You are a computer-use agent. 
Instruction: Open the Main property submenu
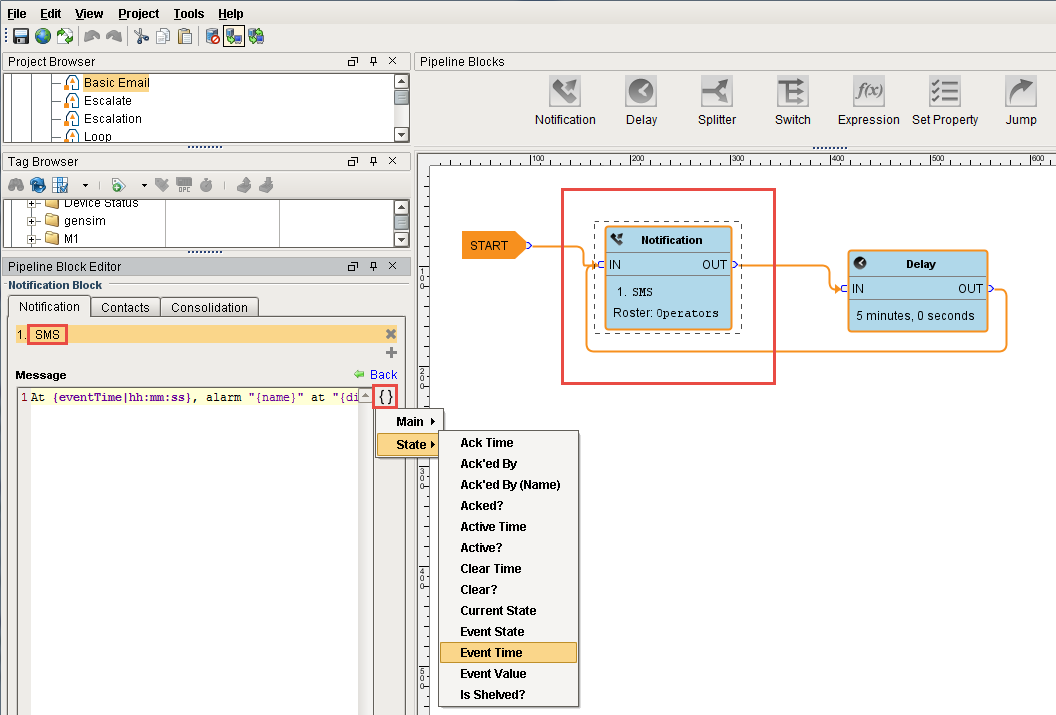tap(409, 422)
